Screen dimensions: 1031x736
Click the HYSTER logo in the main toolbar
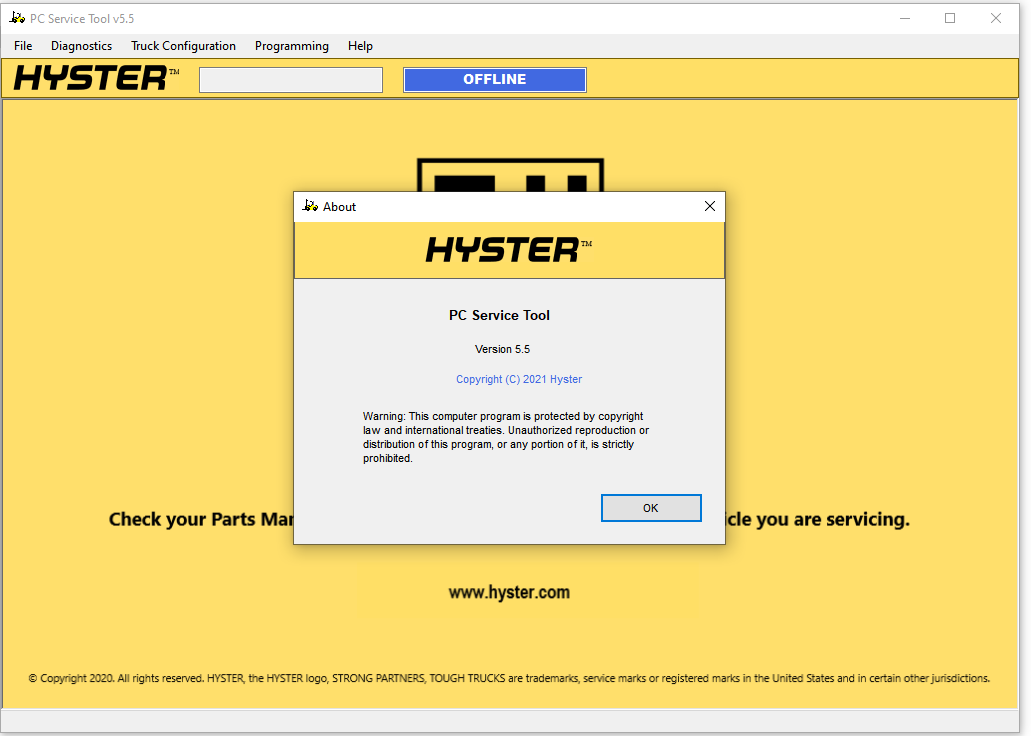click(96, 79)
